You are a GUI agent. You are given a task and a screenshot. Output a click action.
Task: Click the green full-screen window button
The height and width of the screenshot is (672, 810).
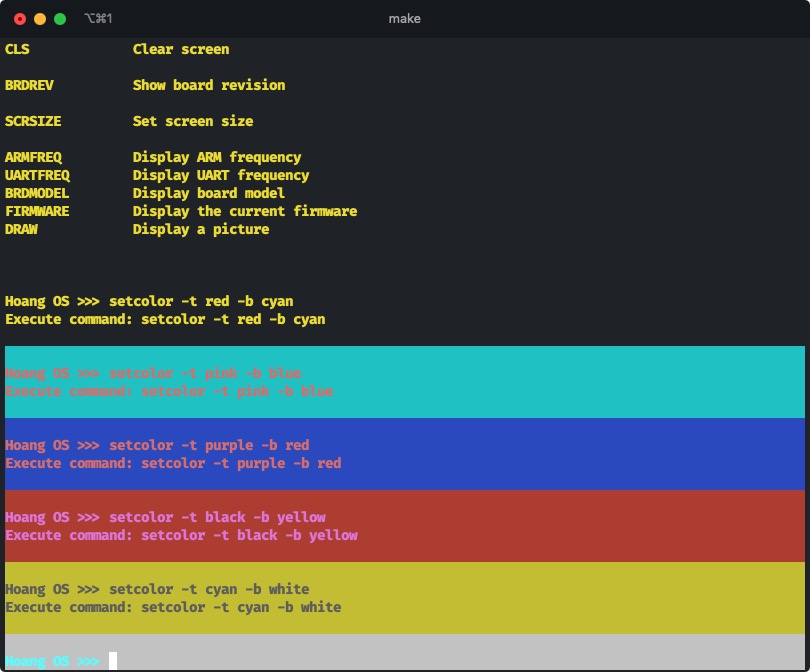[x=60, y=19]
